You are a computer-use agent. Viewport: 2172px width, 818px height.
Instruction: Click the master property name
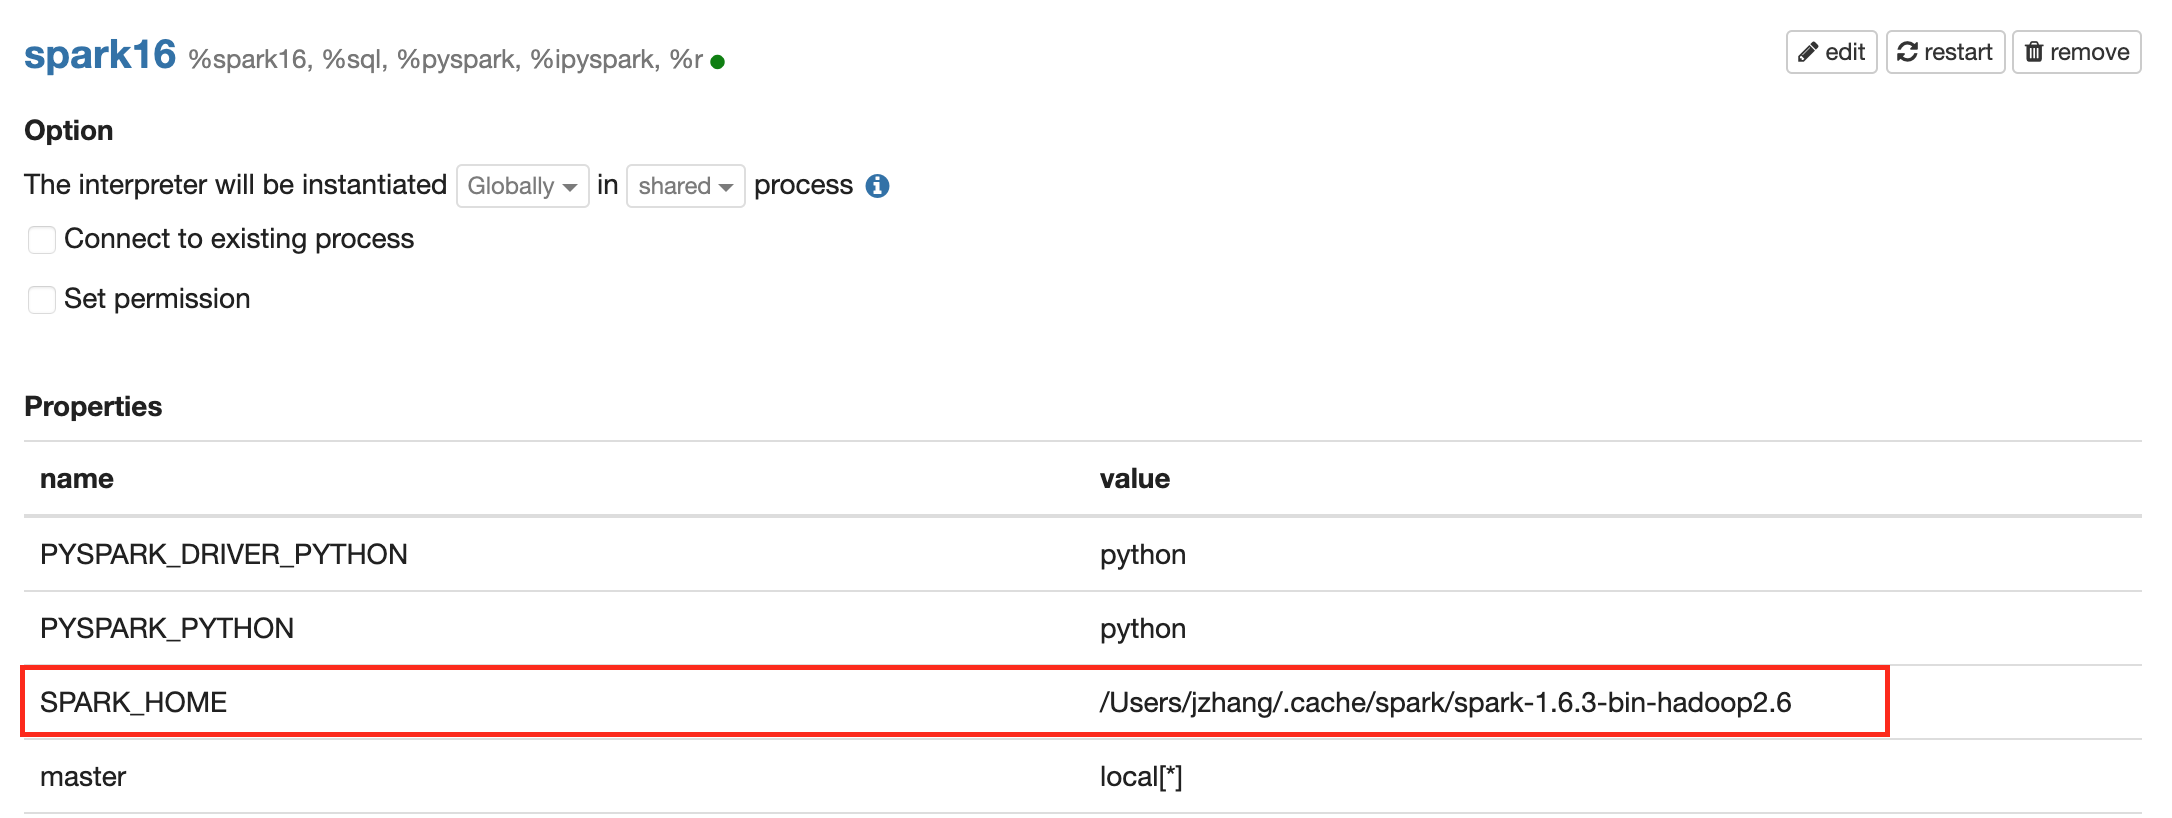[x=83, y=776]
